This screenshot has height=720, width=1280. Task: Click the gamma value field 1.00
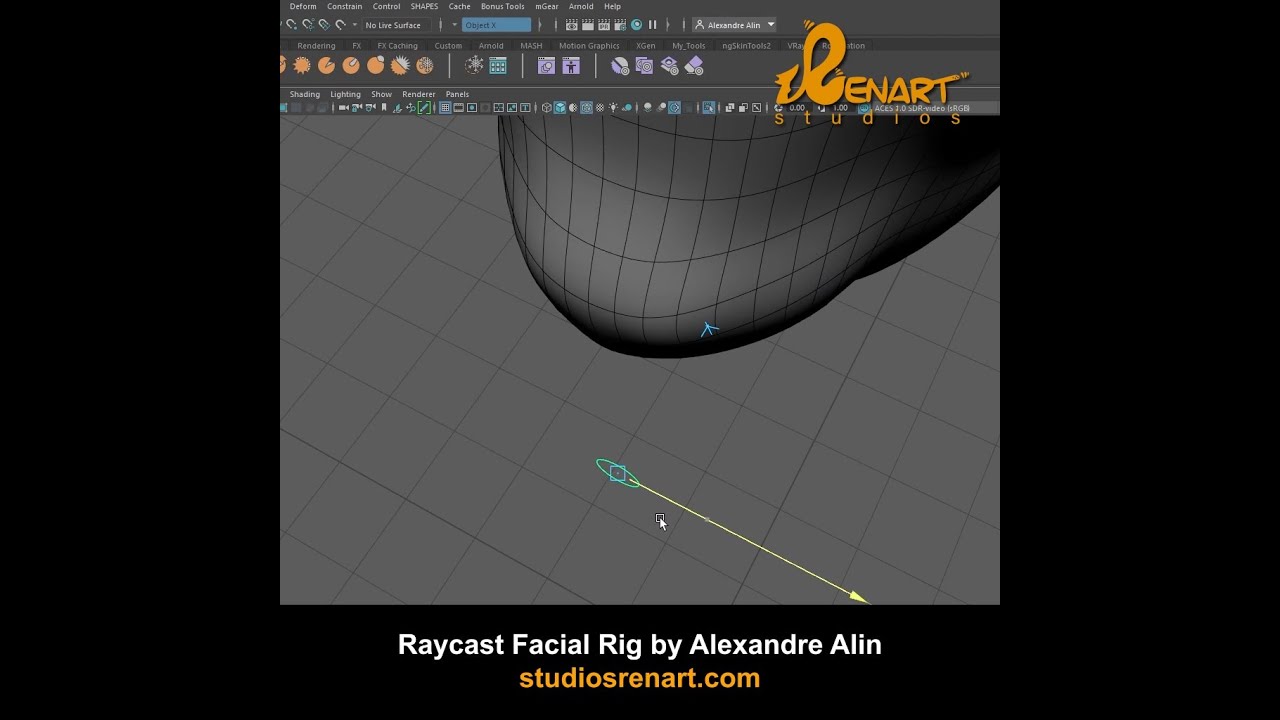841,107
